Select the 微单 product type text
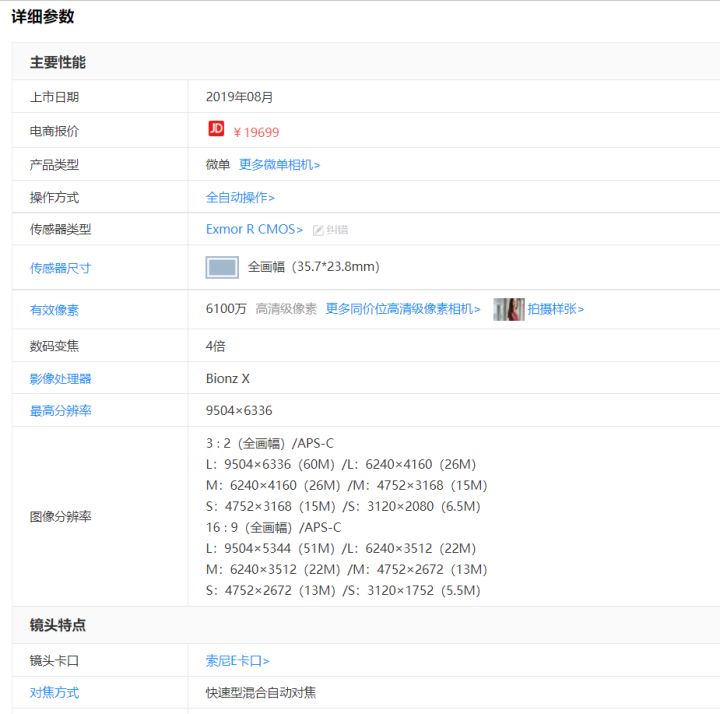This screenshot has height=714, width=720. pos(218,165)
